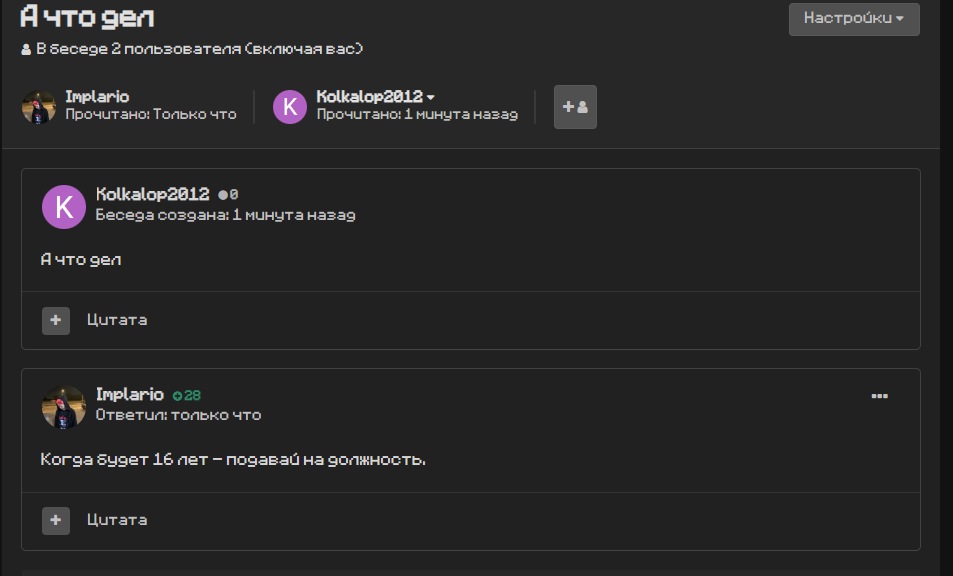Image resolution: width=953 pixels, height=576 pixels.
Task: Click the plus icon to quote Kolkalop2012's message
Action: (x=56, y=320)
